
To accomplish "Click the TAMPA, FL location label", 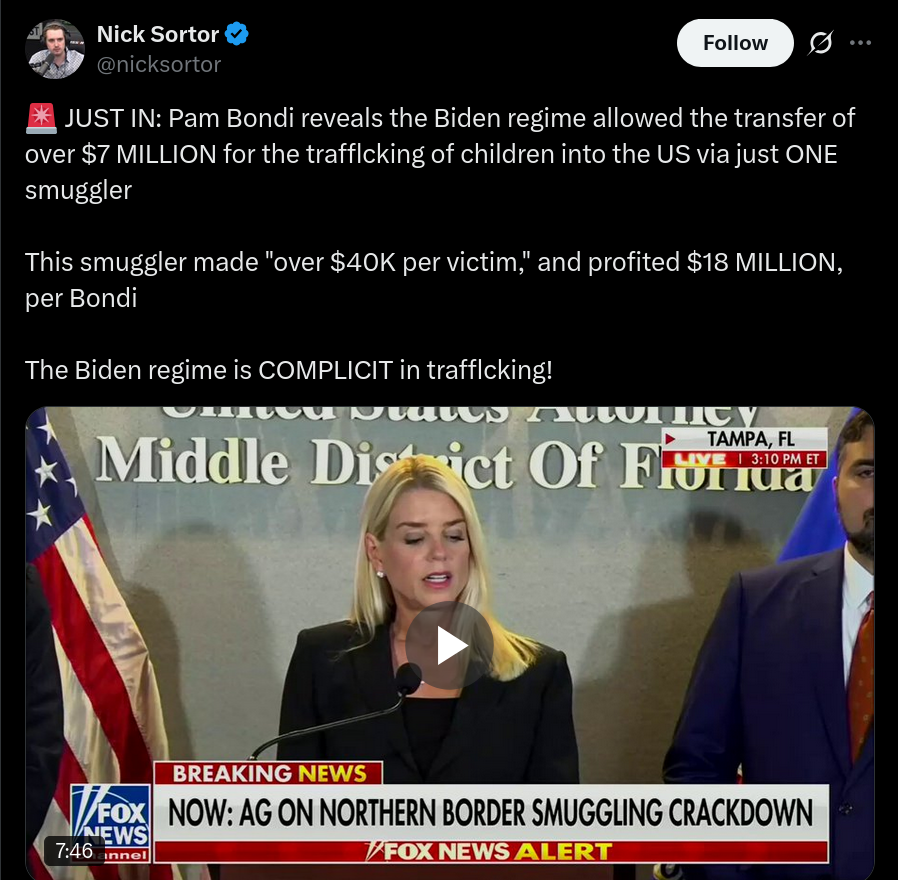I will click(x=750, y=439).
